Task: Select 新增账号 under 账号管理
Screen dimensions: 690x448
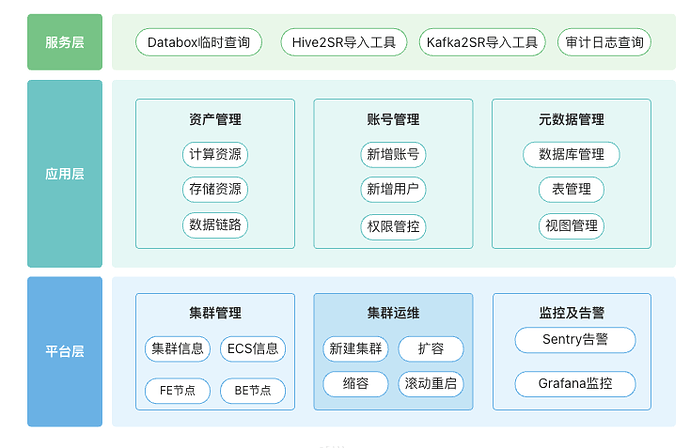Action: (x=393, y=155)
